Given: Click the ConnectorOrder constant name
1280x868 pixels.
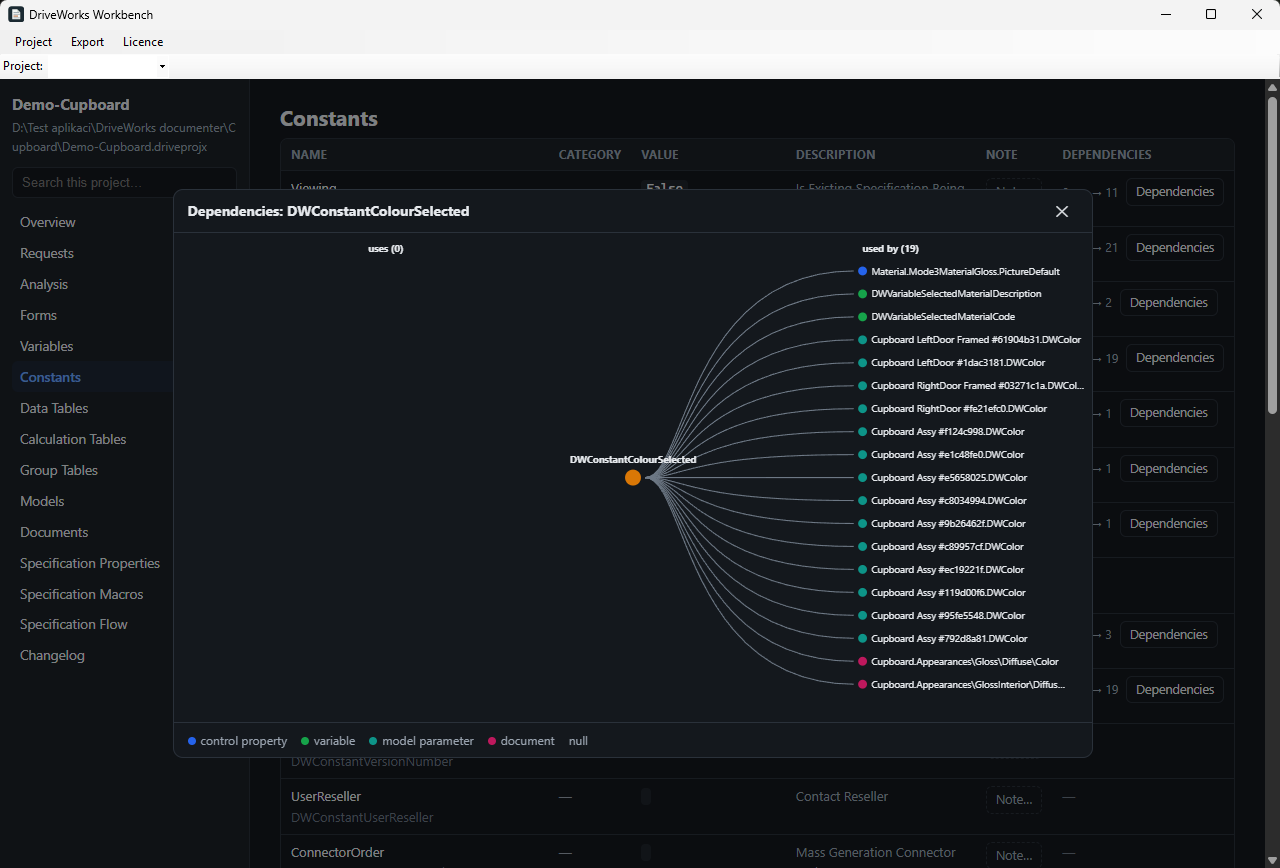Looking at the screenshot, I should (x=338, y=852).
